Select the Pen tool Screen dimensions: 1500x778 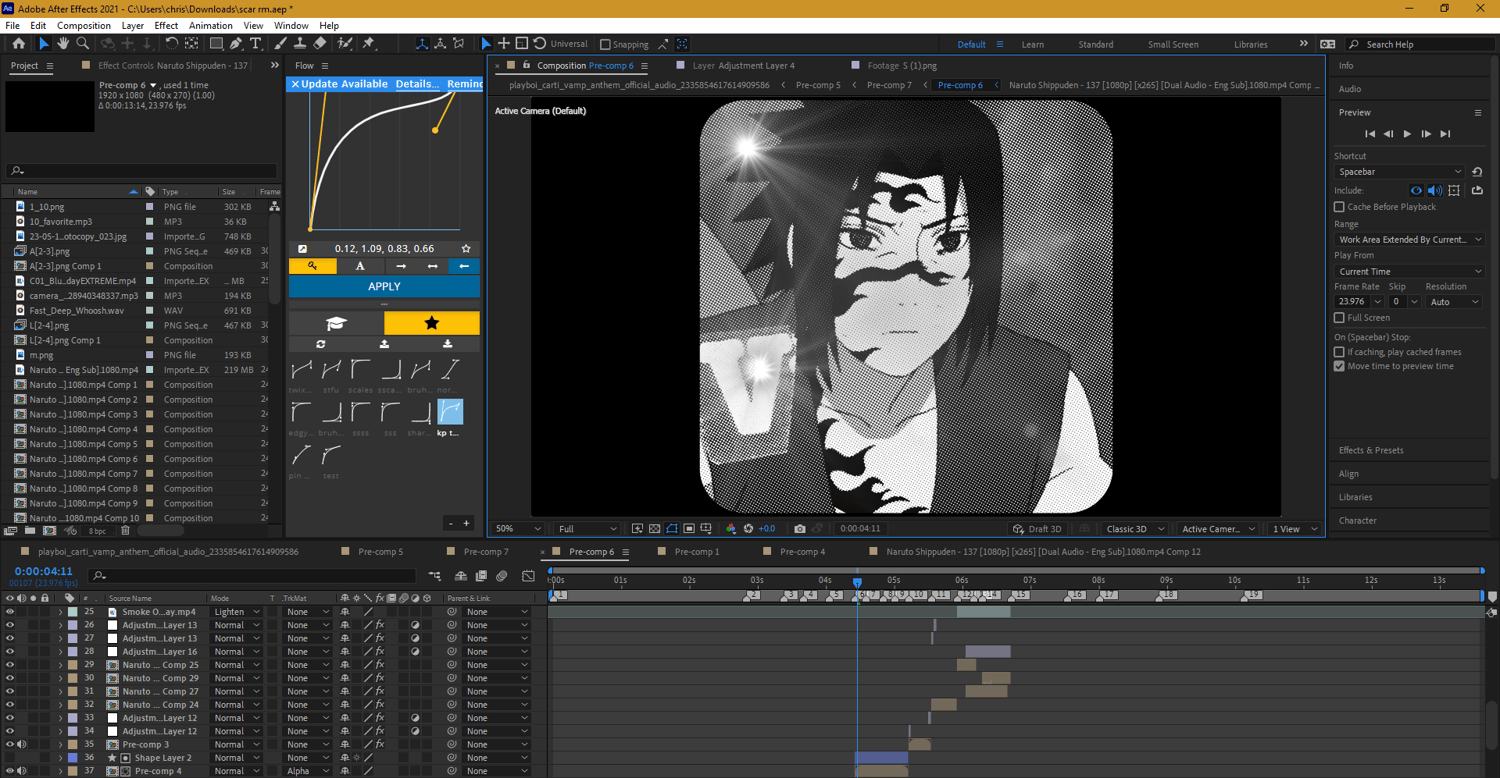(236, 44)
